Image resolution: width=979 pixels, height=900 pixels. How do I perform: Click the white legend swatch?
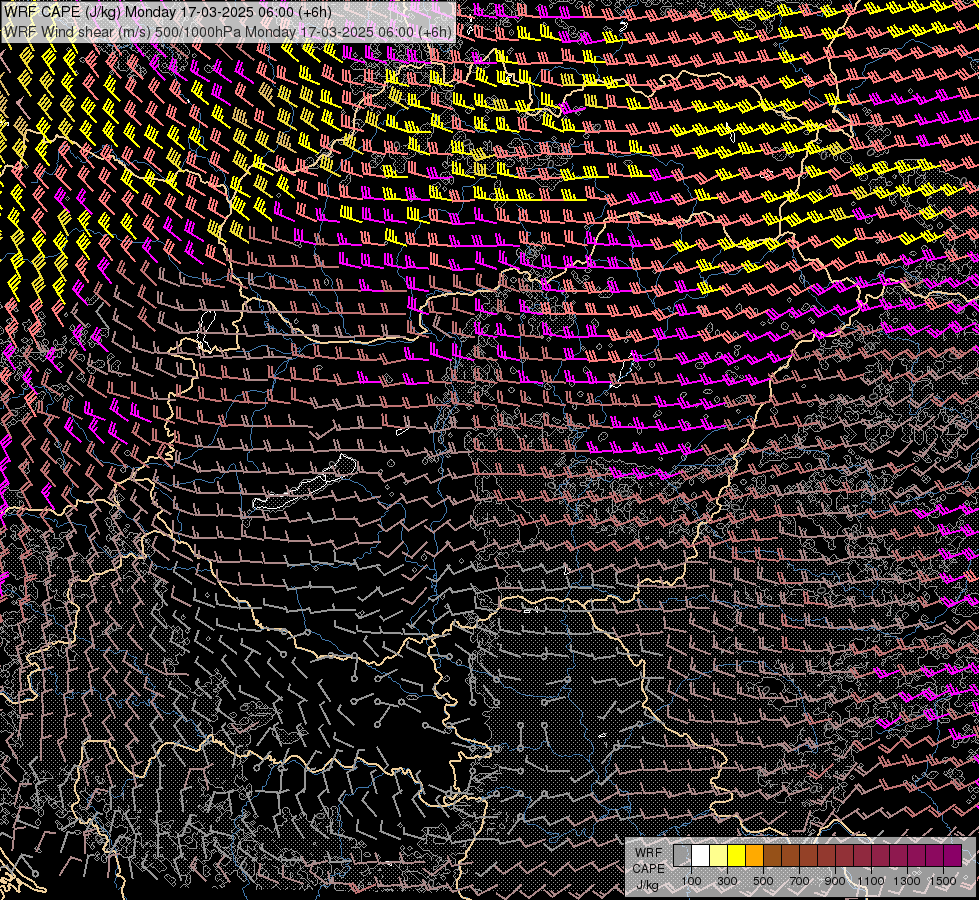[701, 855]
